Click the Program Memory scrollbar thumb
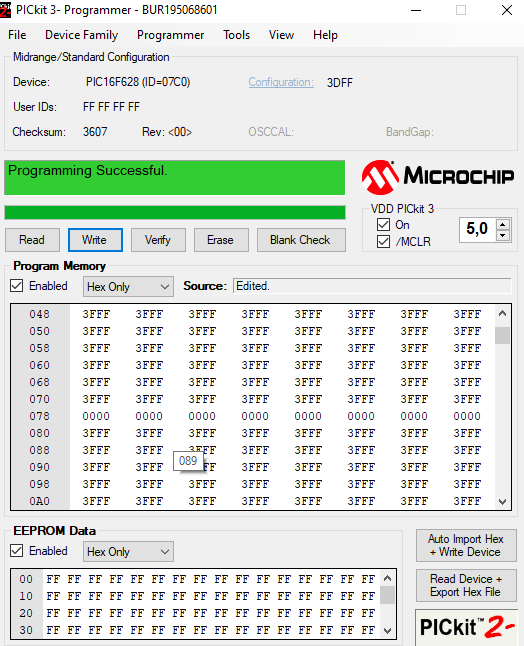 pyautogui.click(x=502, y=335)
